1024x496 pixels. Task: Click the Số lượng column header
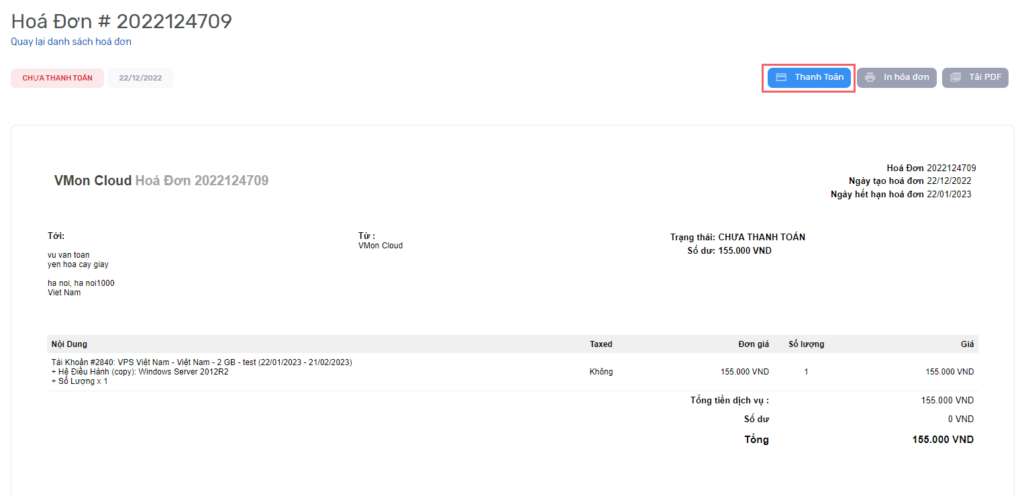click(806, 344)
